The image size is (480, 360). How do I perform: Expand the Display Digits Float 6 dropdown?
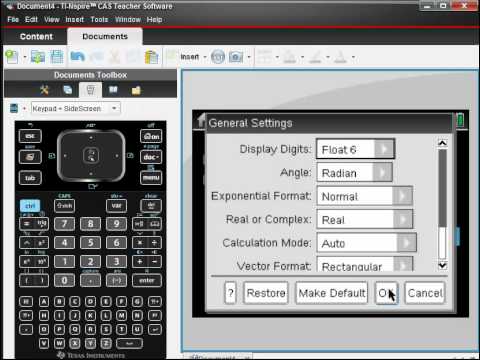pyautogui.click(x=355, y=149)
